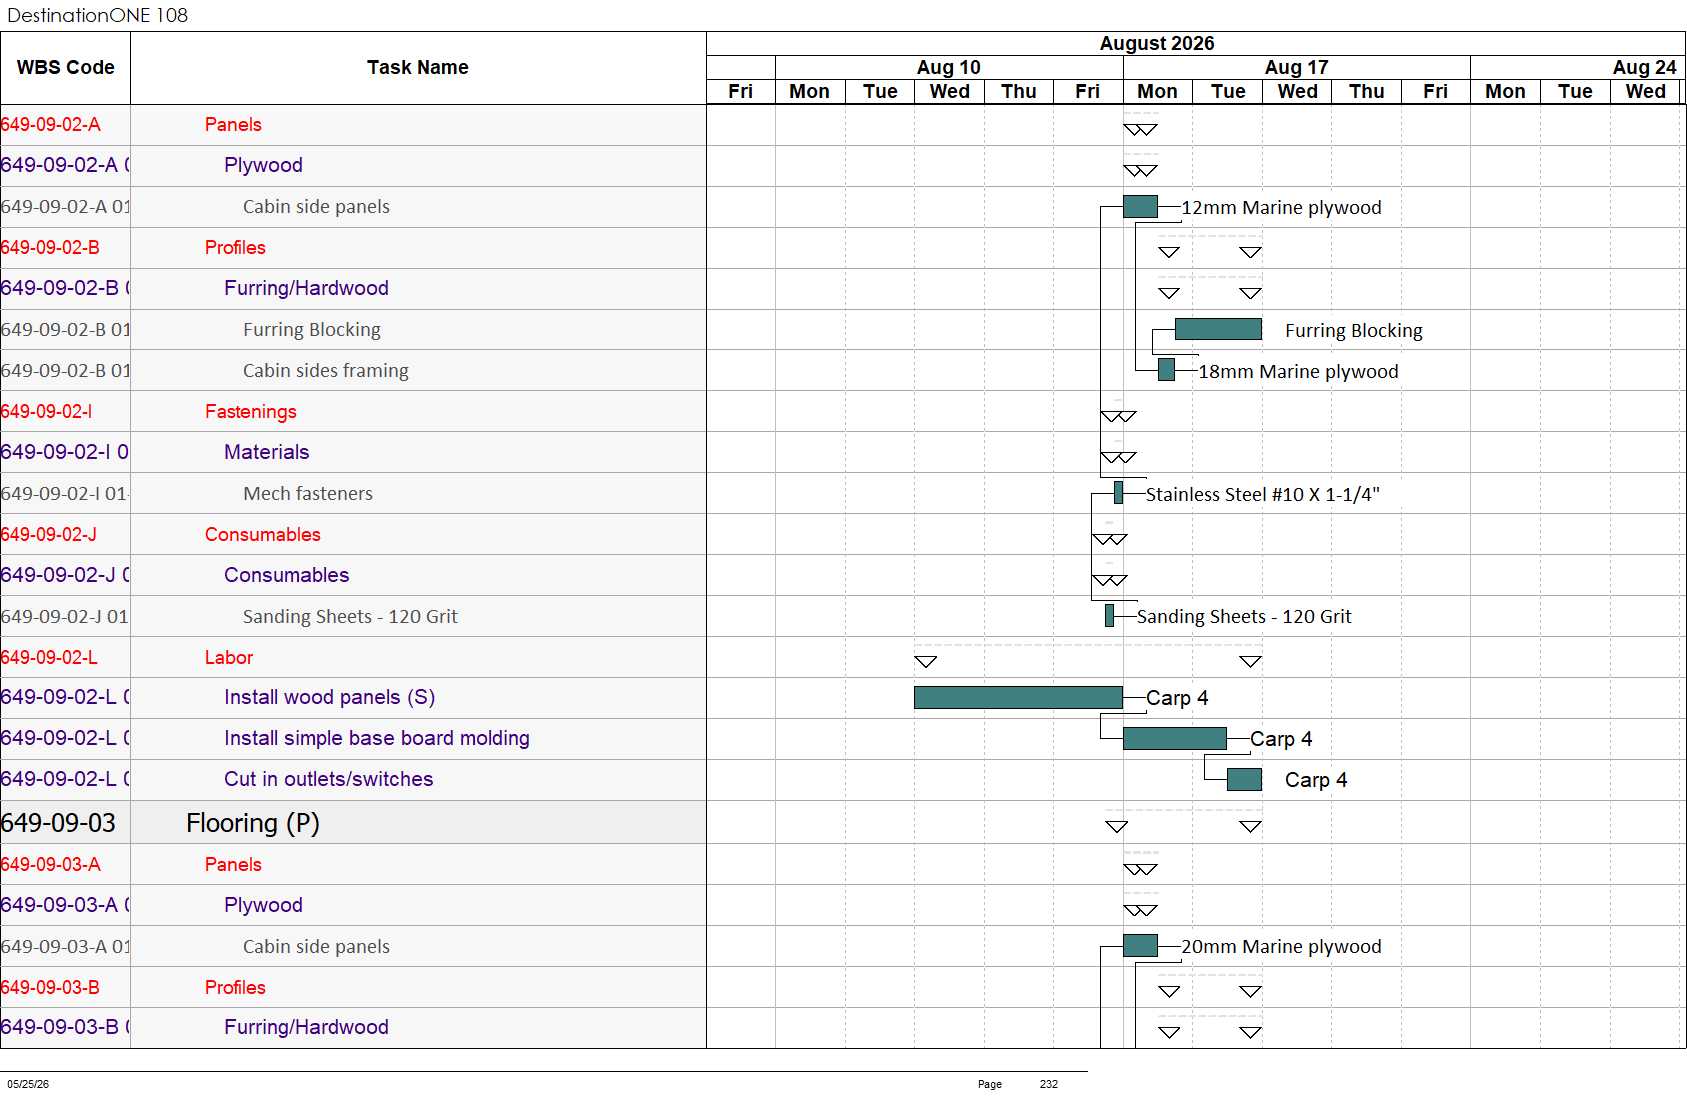The image size is (1687, 1097).
Task: Select the 18mm Marine plywood task bar
Action: (x=1166, y=370)
